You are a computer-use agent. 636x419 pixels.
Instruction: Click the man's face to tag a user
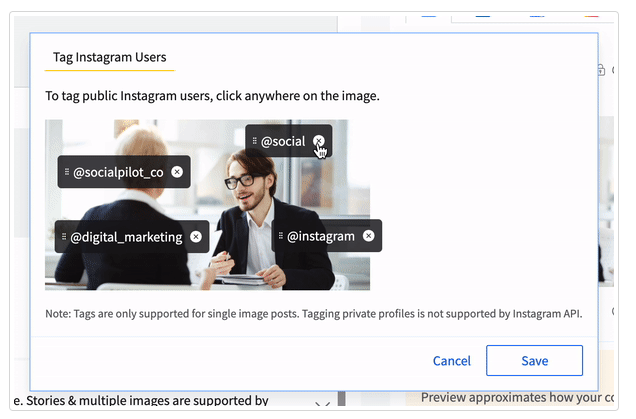tap(245, 185)
